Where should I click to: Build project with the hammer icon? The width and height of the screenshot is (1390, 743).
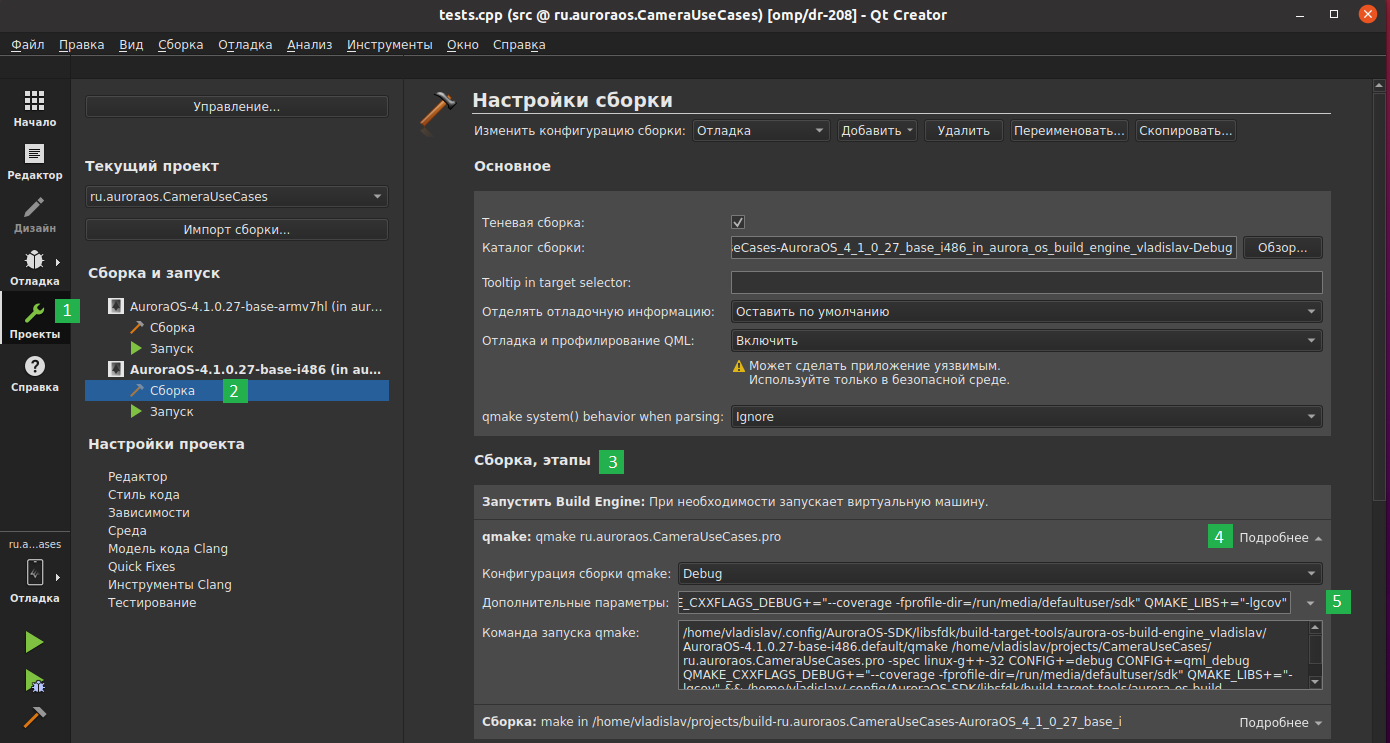[34, 718]
